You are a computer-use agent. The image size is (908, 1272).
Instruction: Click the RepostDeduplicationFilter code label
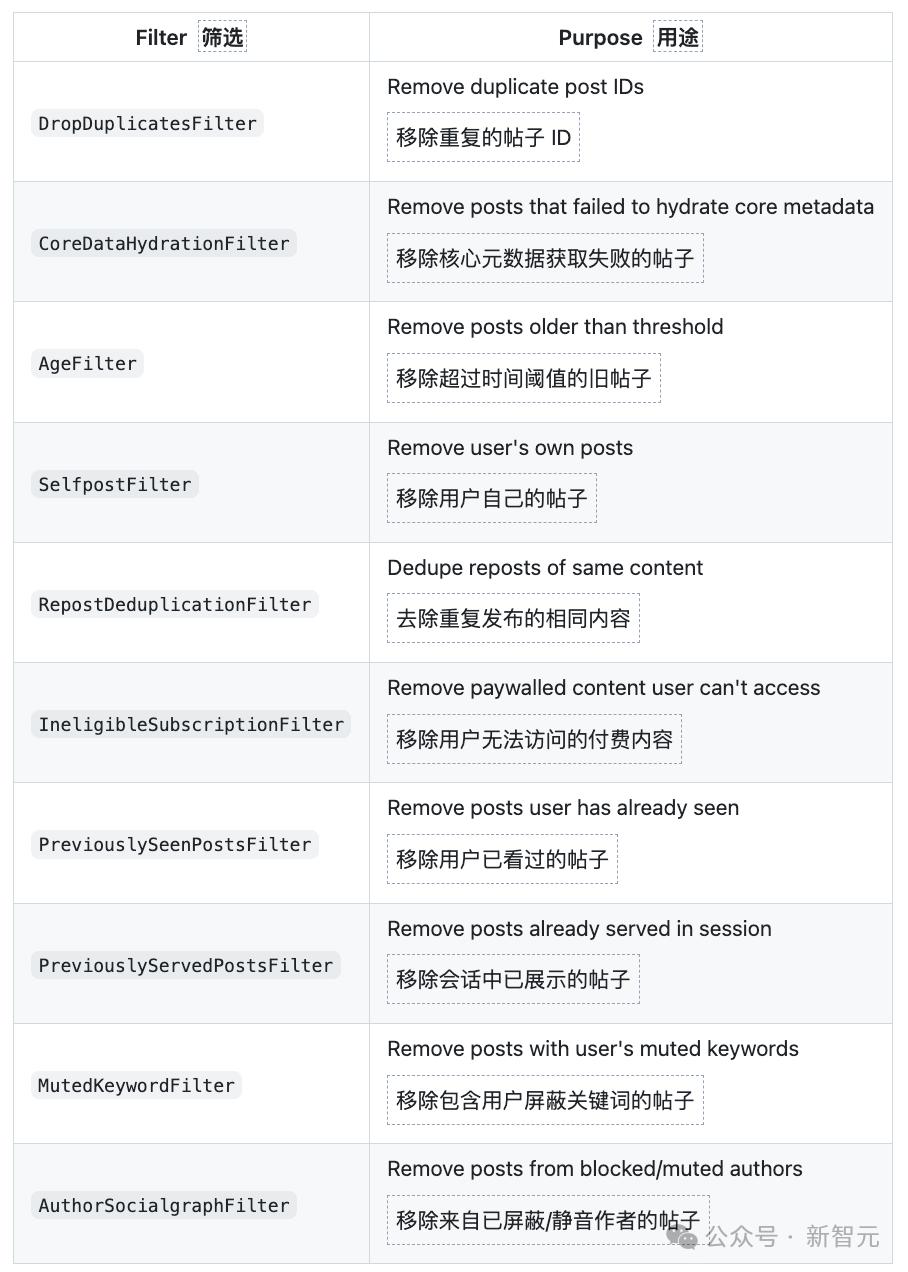coord(175,605)
